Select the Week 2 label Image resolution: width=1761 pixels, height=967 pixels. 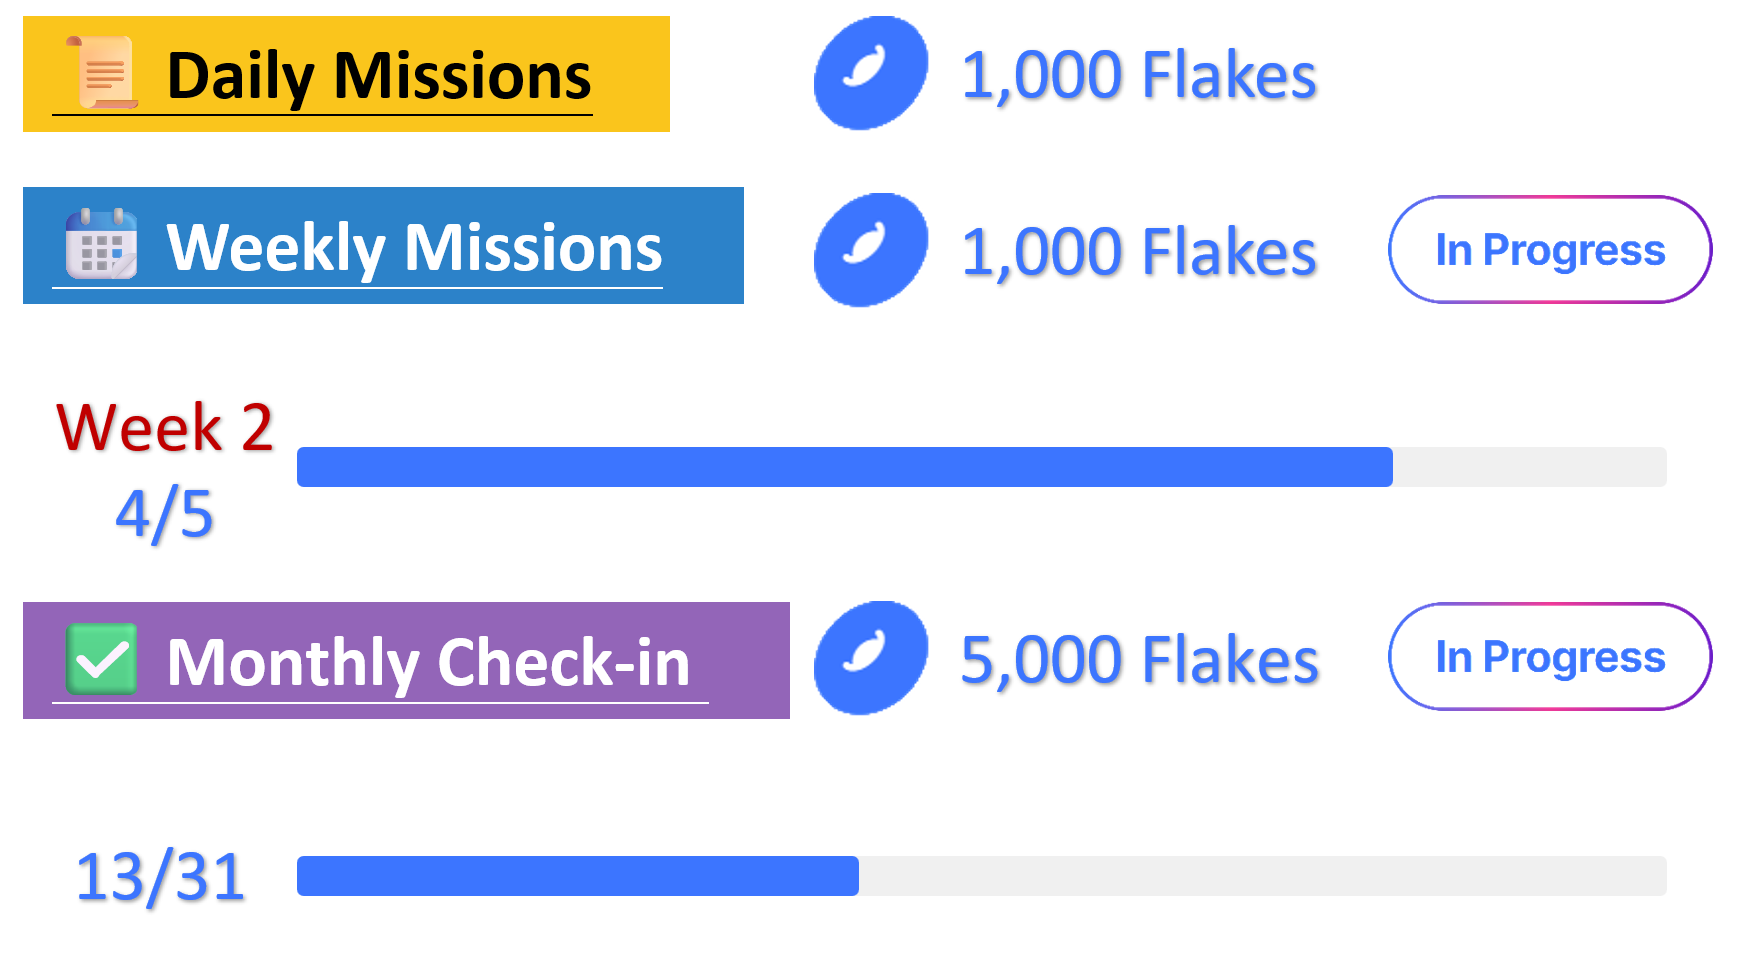pyautogui.click(x=165, y=428)
